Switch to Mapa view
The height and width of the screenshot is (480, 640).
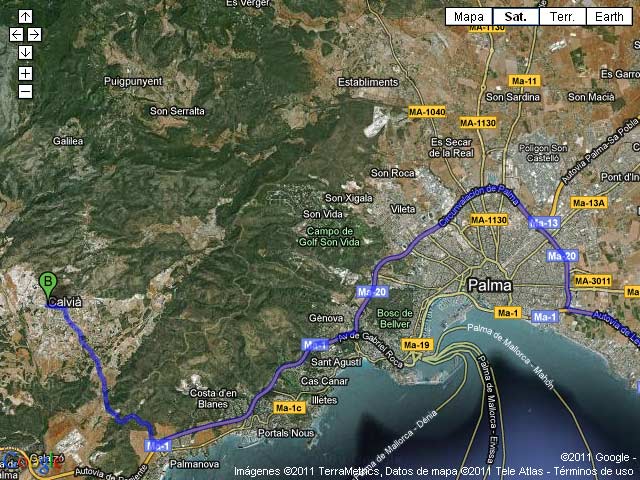tap(468, 16)
